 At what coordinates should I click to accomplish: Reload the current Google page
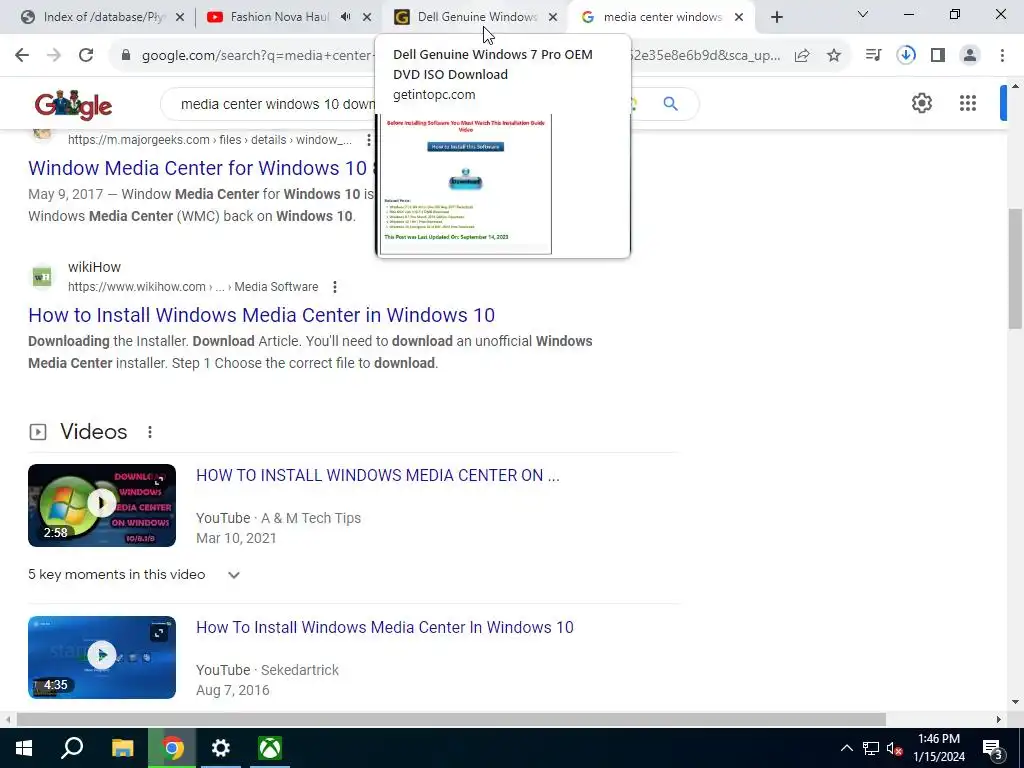(x=86, y=56)
